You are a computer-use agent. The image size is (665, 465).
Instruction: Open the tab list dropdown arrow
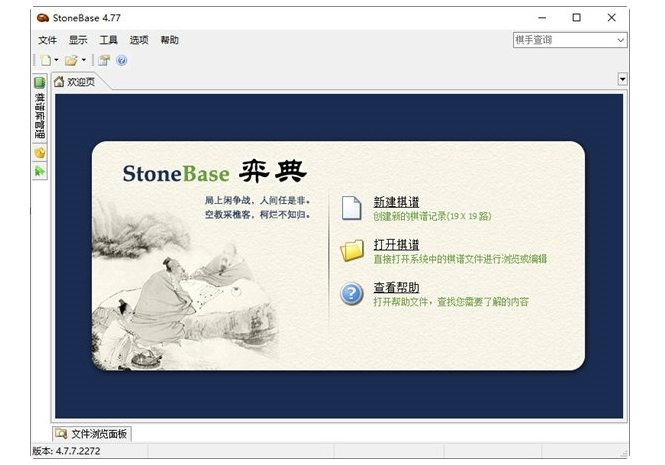coord(622,79)
